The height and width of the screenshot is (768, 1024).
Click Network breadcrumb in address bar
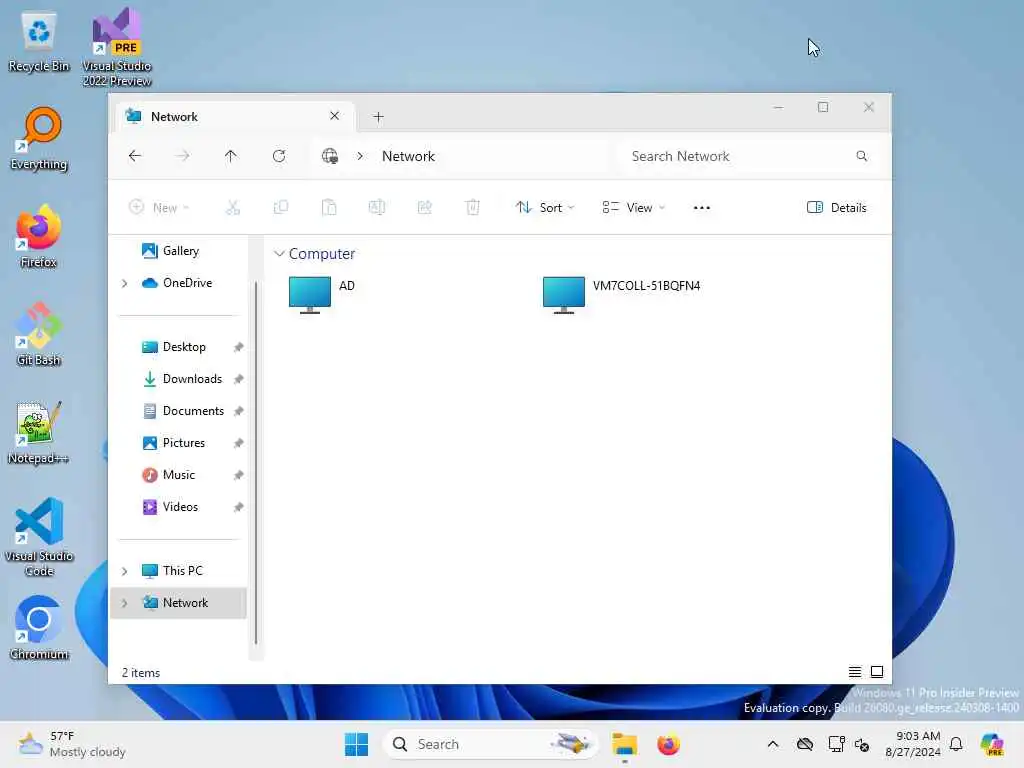click(x=408, y=156)
